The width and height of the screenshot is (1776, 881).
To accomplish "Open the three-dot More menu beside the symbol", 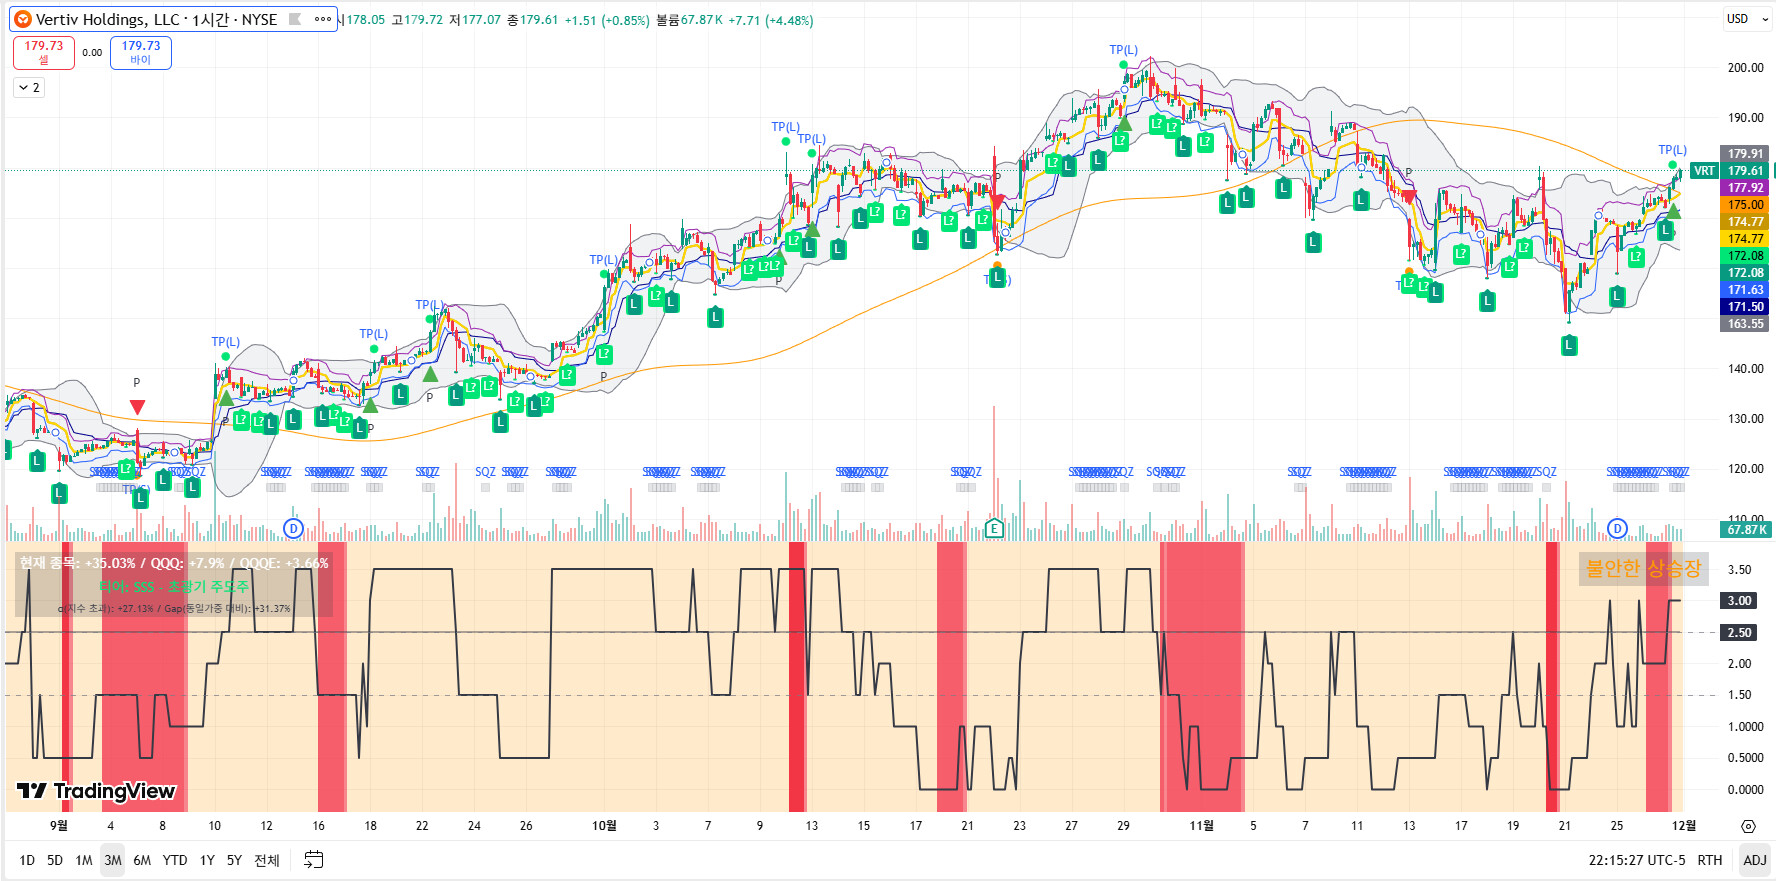I will pos(322,19).
